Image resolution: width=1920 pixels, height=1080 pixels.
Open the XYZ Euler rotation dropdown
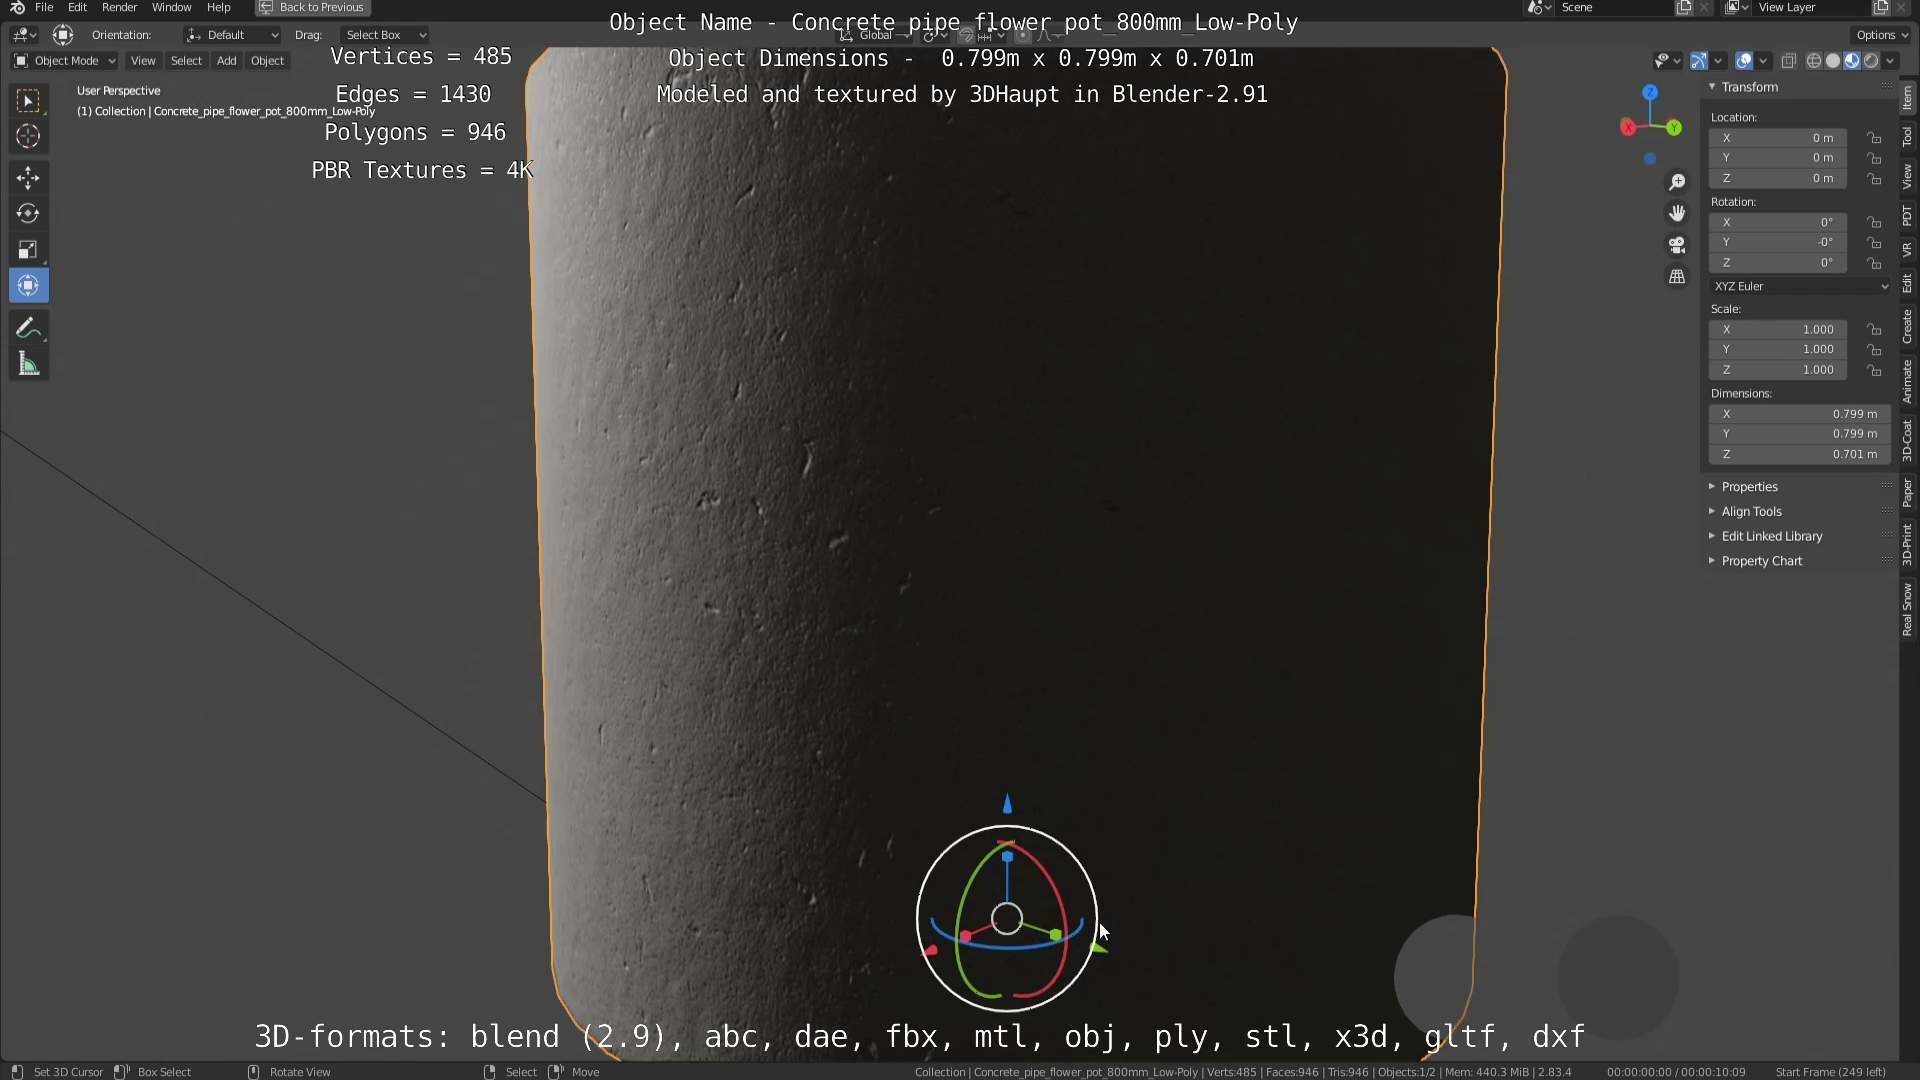pyautogui.click(x=1800, y=286)
